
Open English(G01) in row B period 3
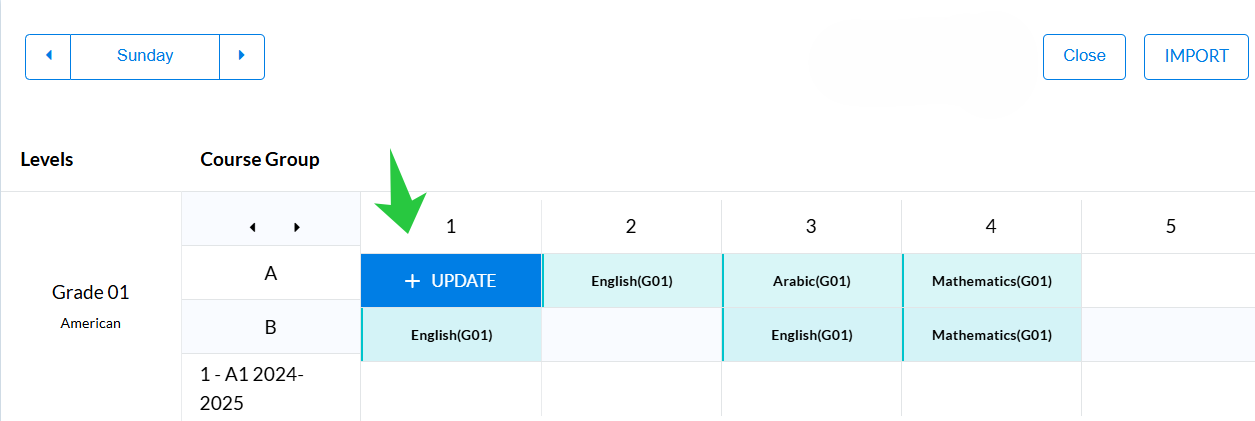pos(812,335)
